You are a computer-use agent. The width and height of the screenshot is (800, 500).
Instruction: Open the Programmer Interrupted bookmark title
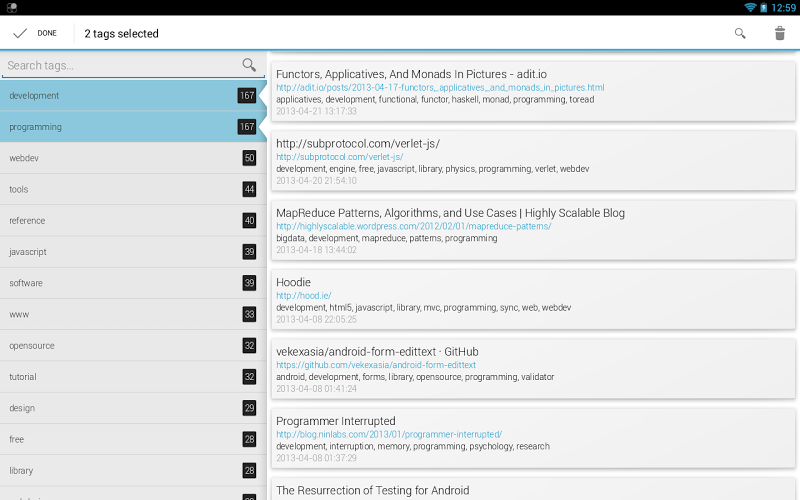pos(336,421)
